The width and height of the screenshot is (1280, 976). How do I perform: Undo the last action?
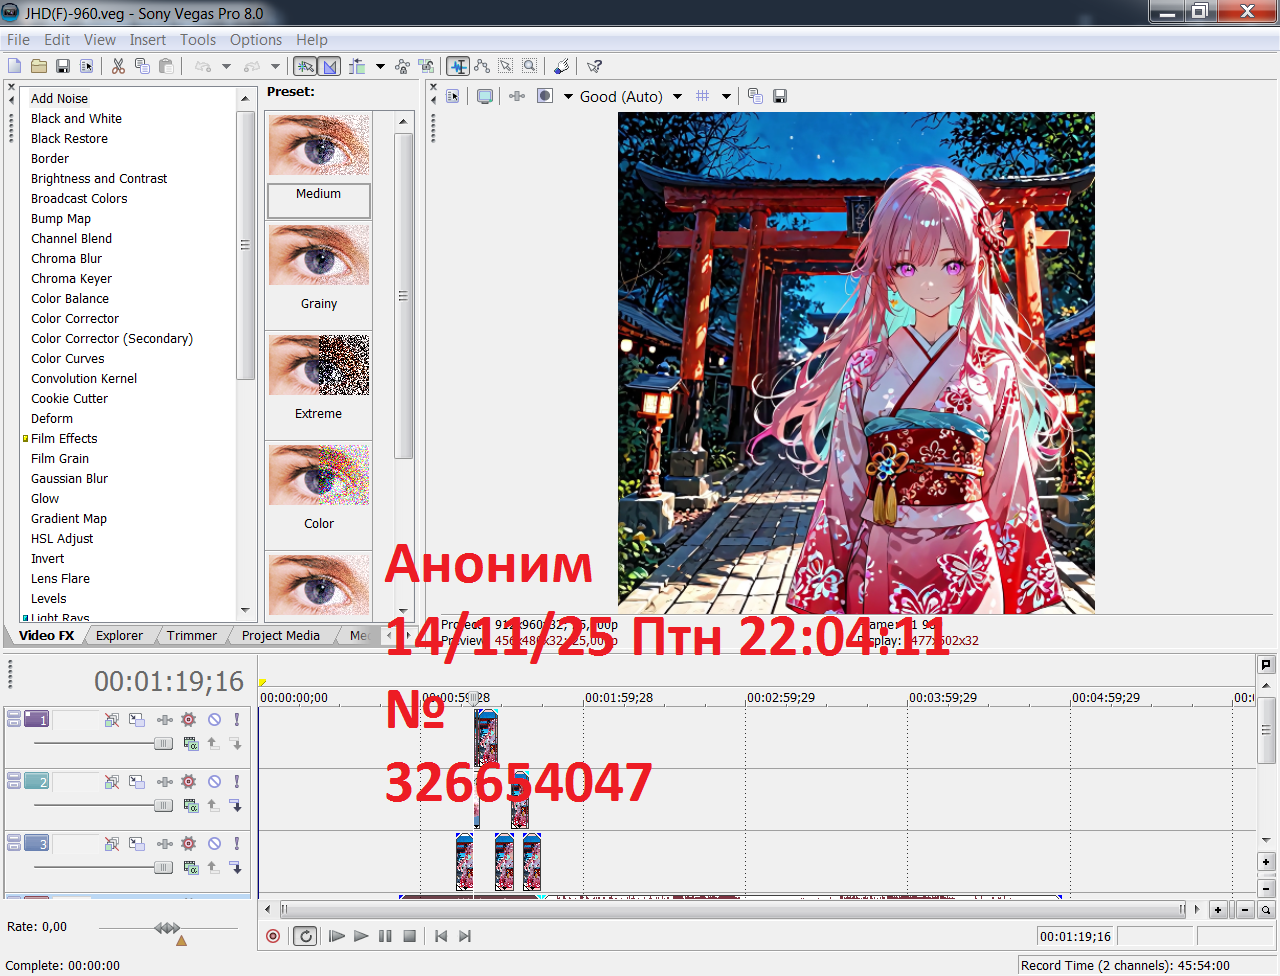coord(203,66)
